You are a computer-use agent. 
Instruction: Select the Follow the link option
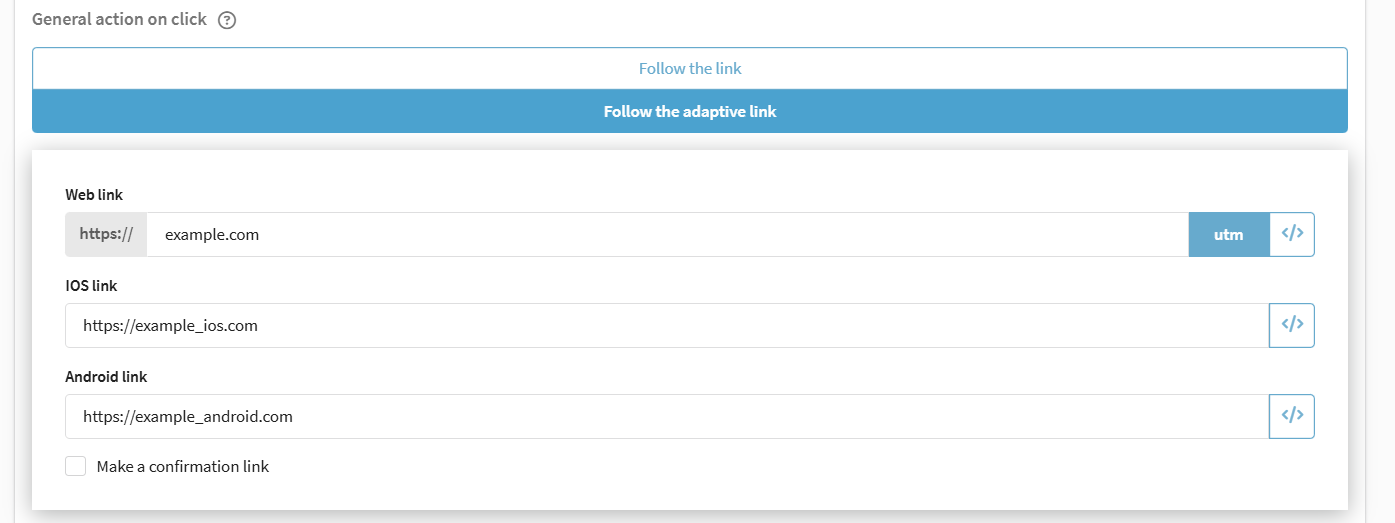[x=690, y=69]
